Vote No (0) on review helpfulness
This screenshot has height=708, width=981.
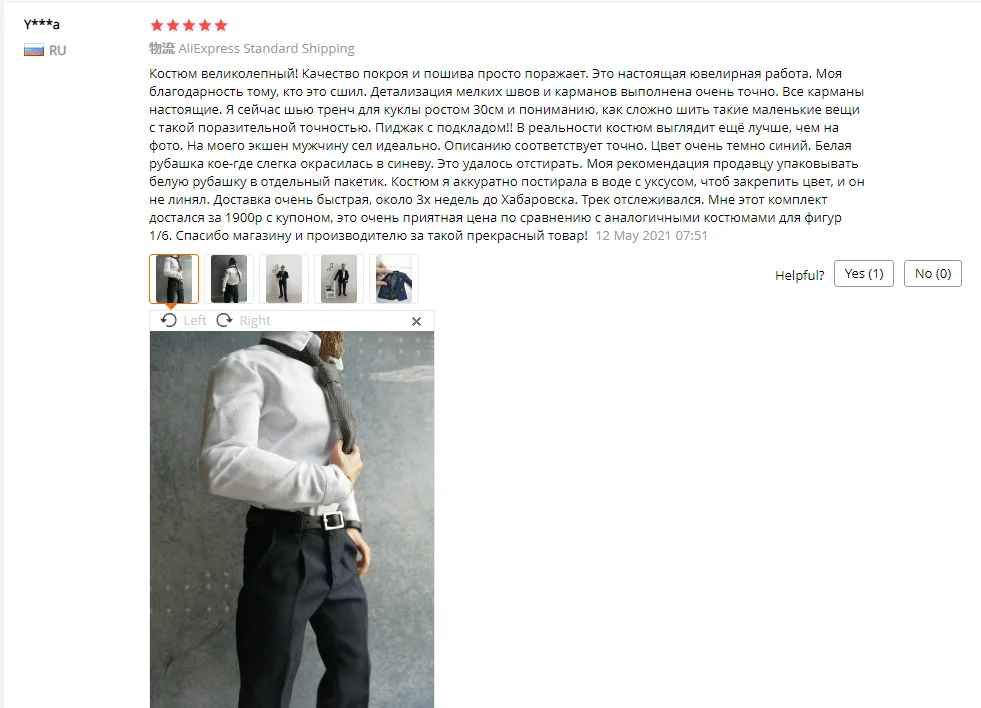[932, 274]
